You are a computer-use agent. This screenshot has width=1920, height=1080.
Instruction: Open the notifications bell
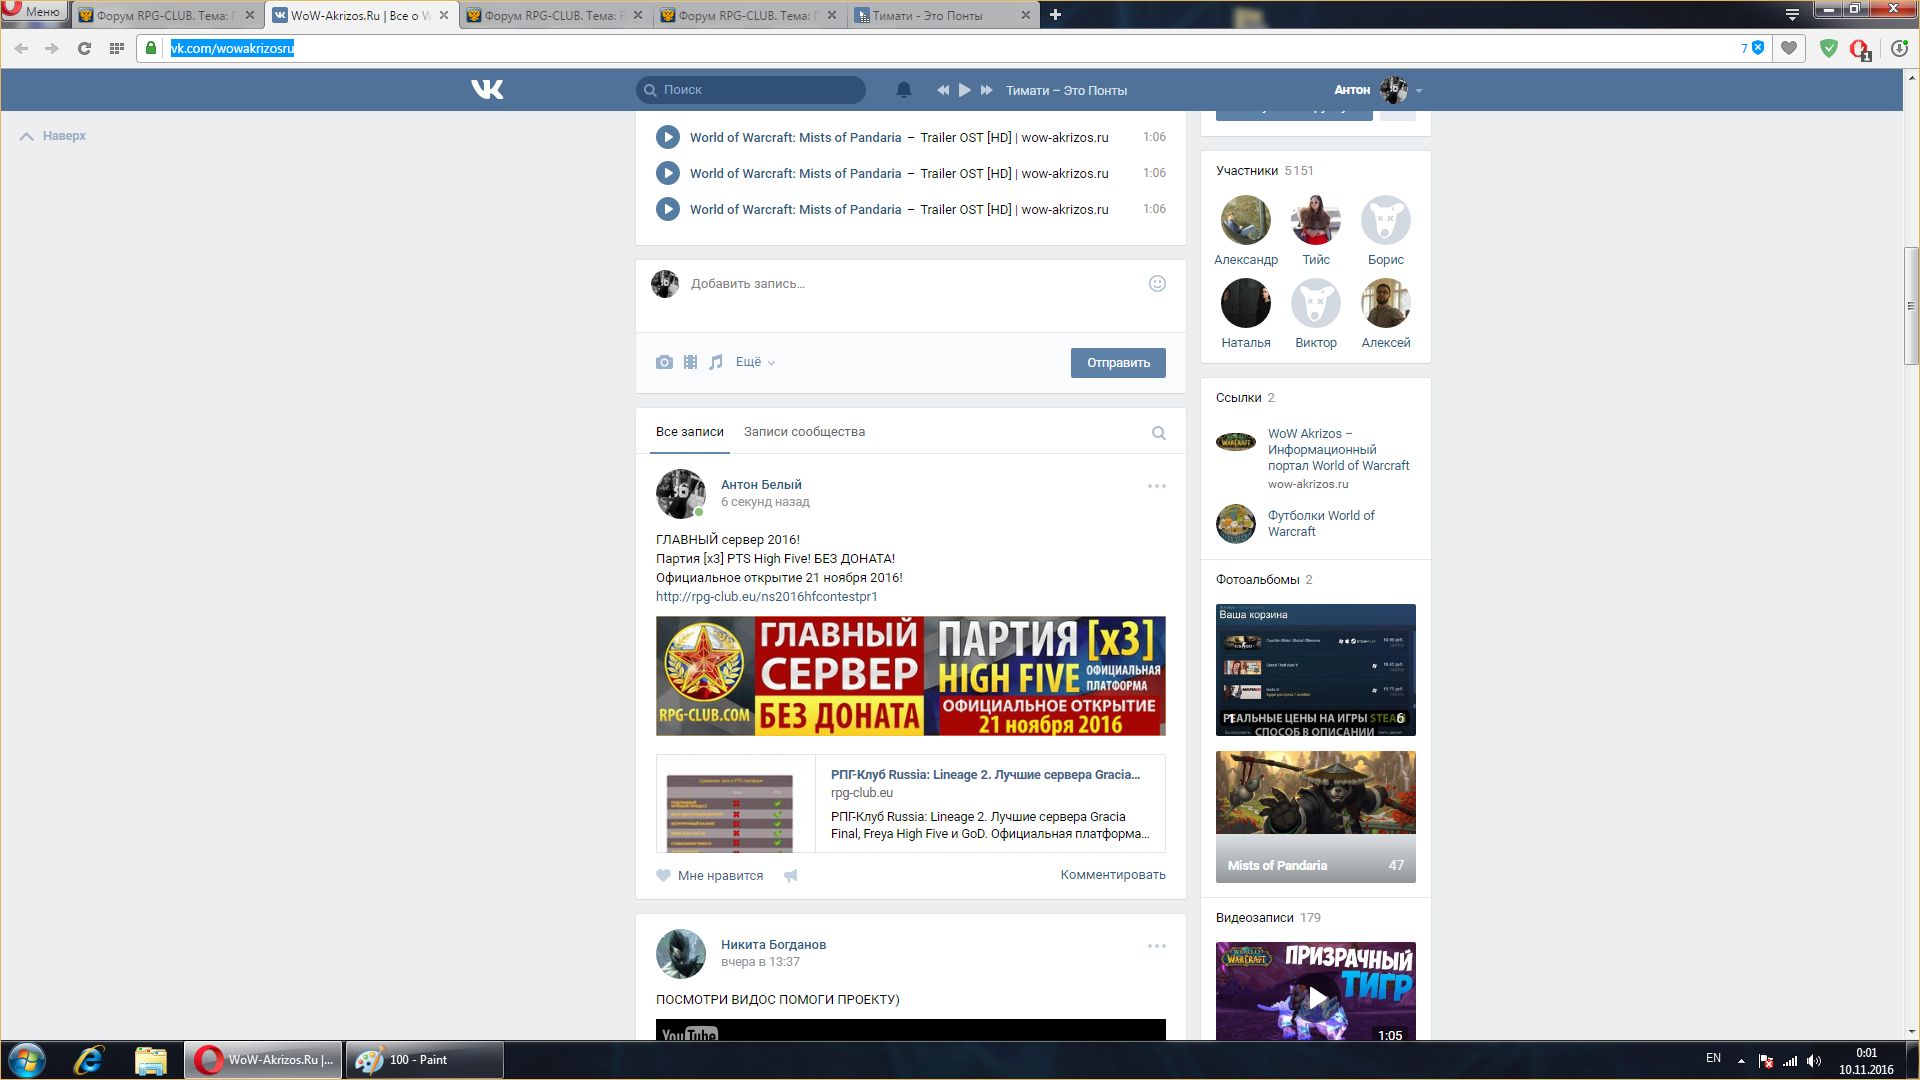coord(903,90)
